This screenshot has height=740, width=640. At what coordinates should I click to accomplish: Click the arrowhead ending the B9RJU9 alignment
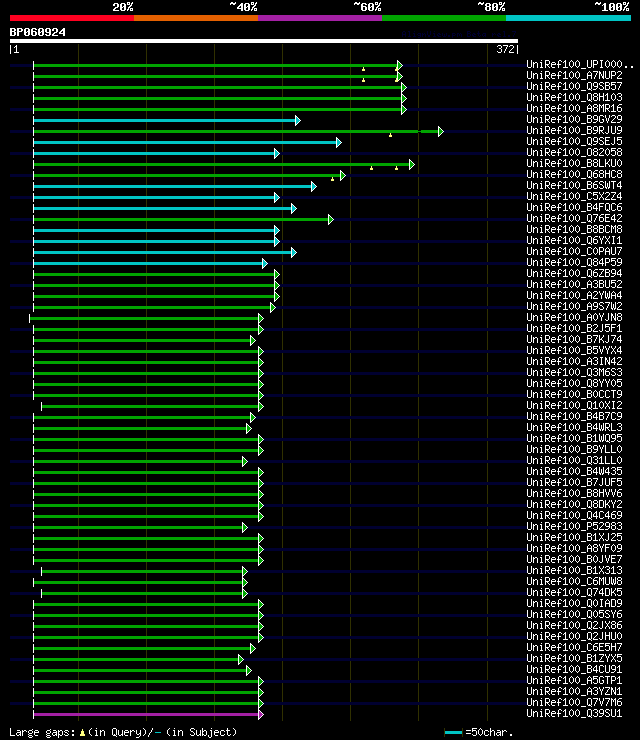(441, 132)
